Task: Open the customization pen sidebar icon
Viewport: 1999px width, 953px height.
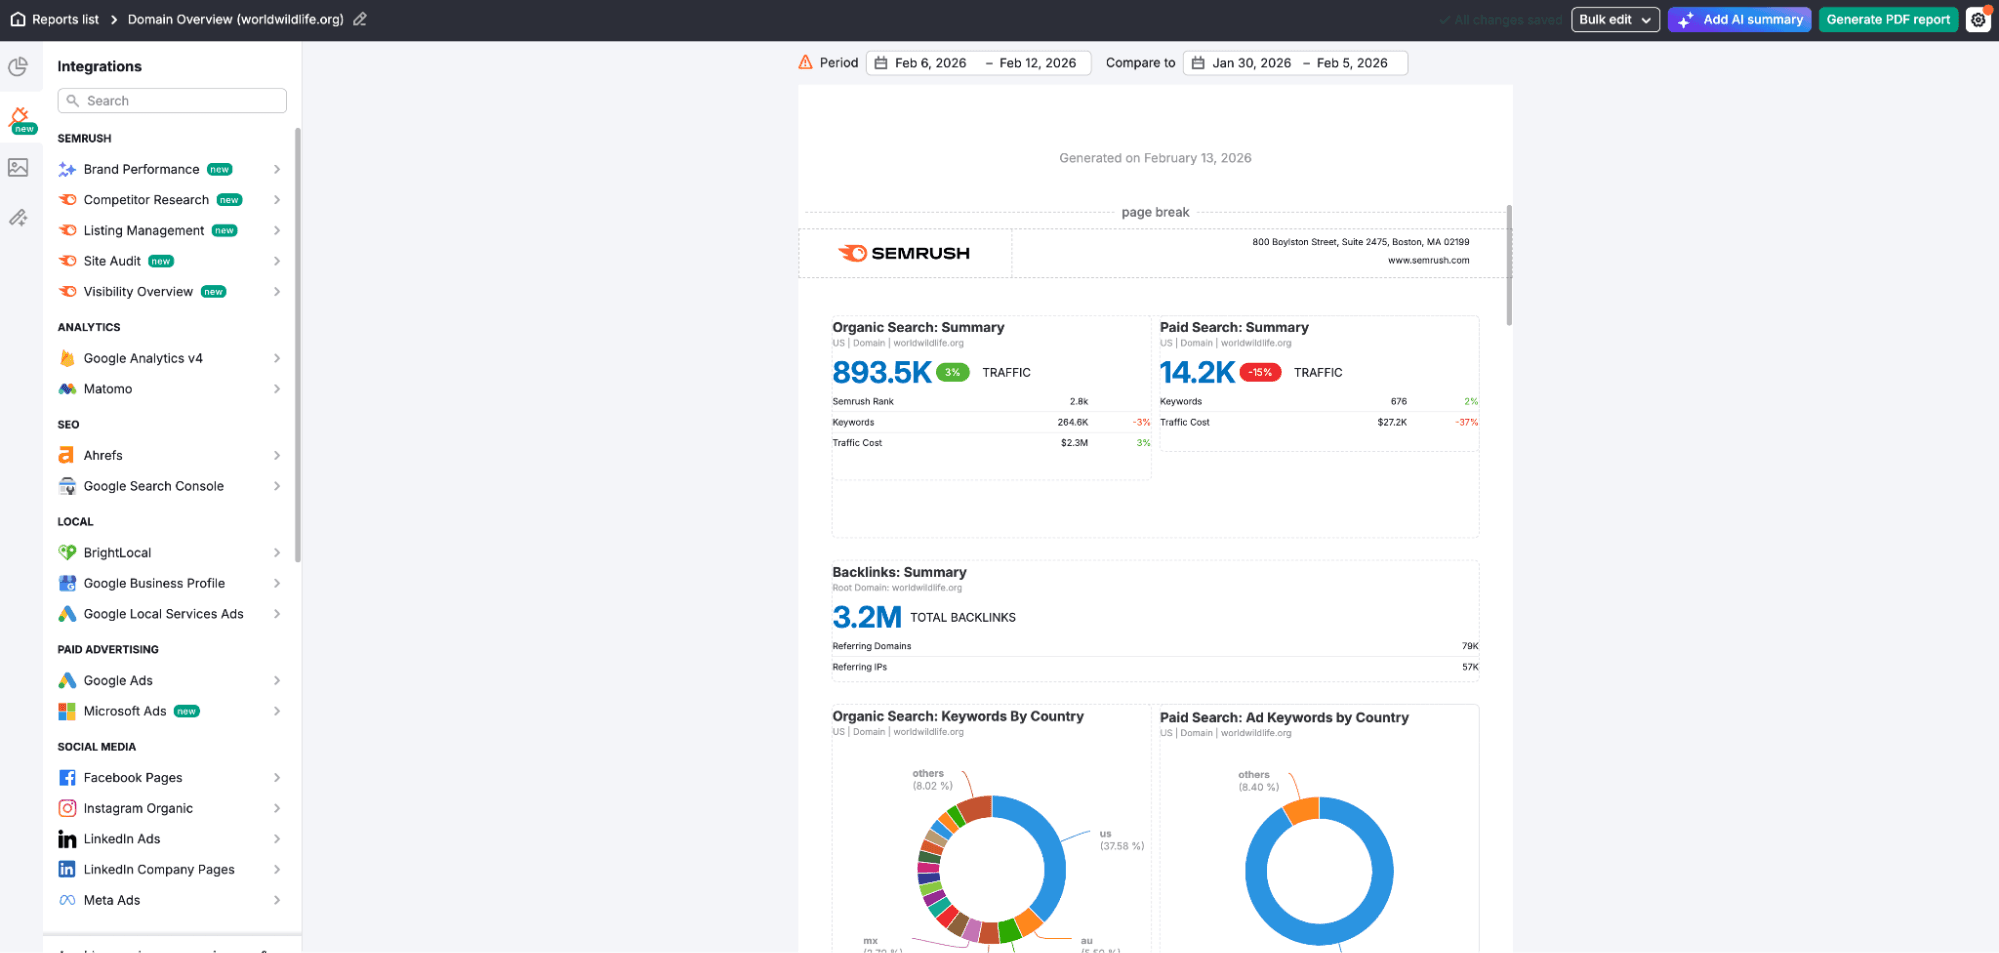Action: click(18, 217)
